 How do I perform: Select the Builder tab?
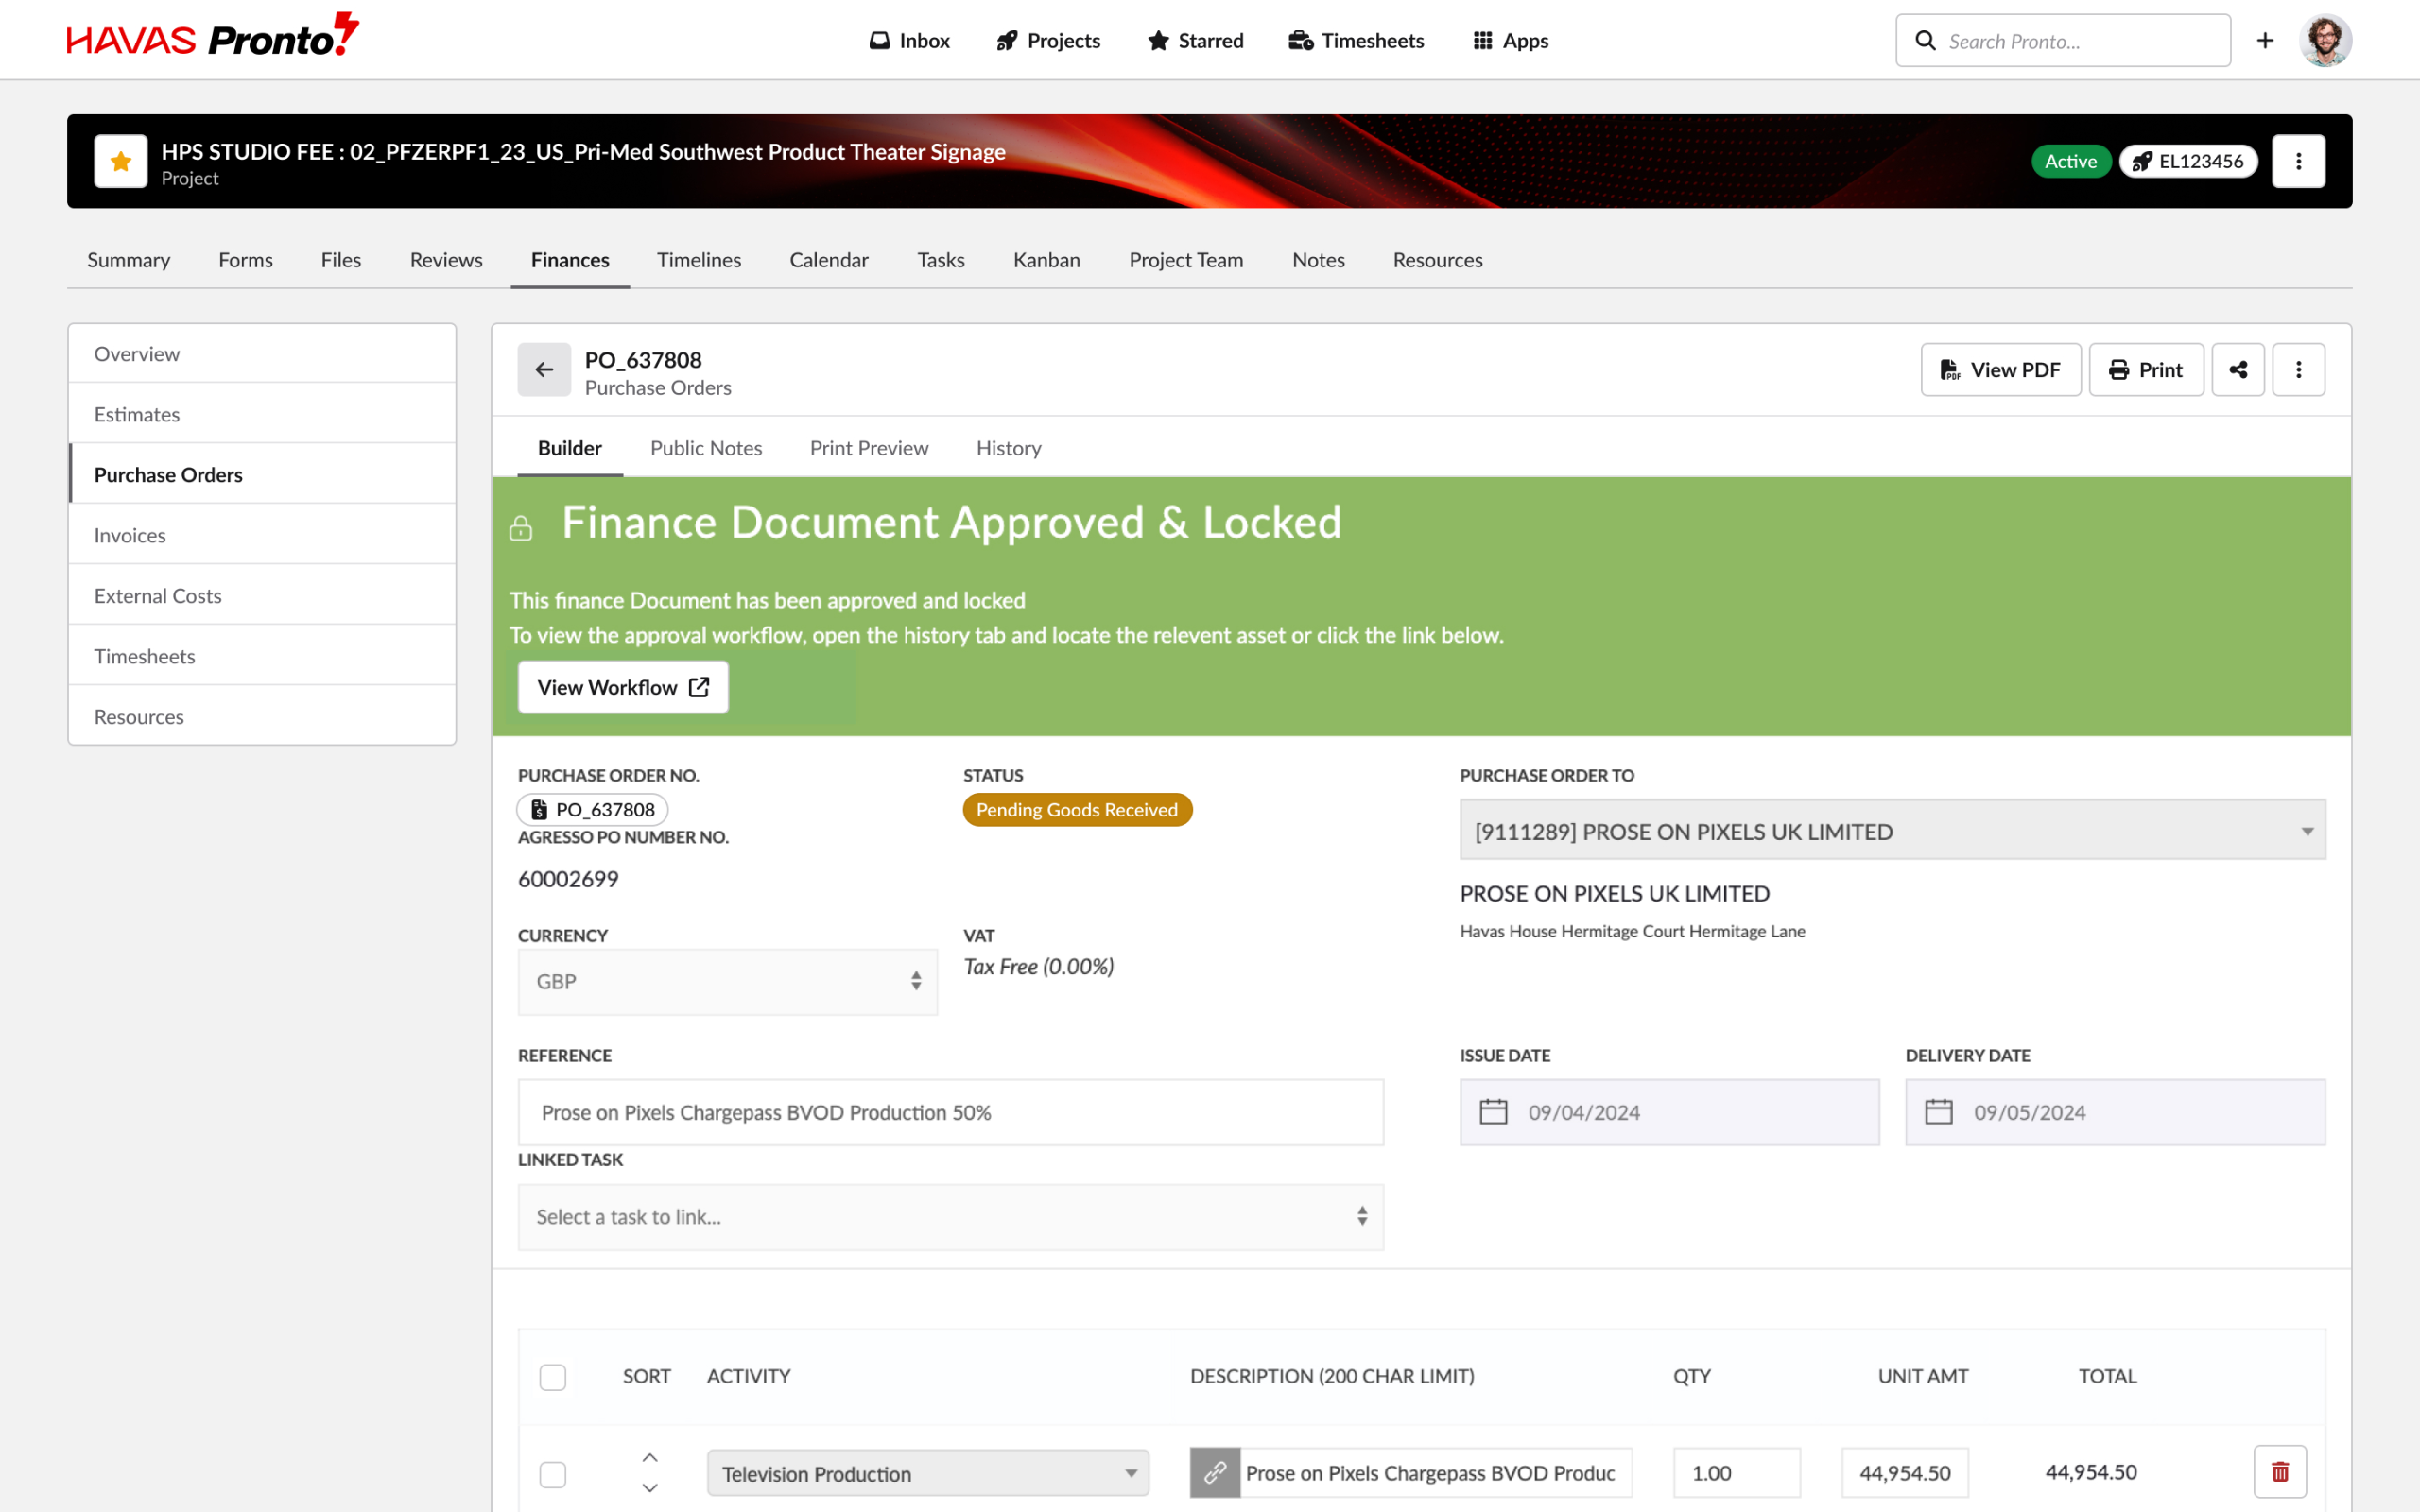coord(570,448)
